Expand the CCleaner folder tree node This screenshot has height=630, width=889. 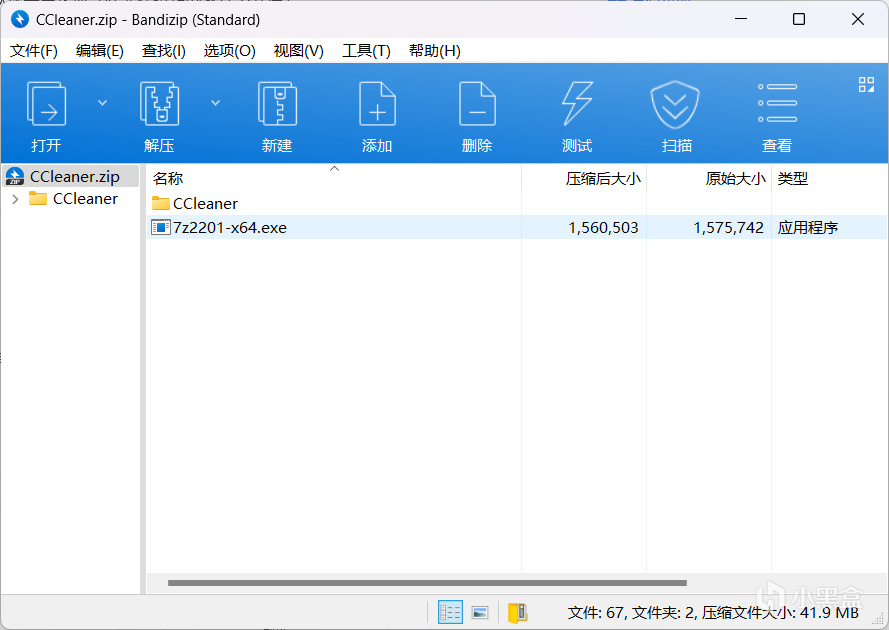click(x=15, y=199)
